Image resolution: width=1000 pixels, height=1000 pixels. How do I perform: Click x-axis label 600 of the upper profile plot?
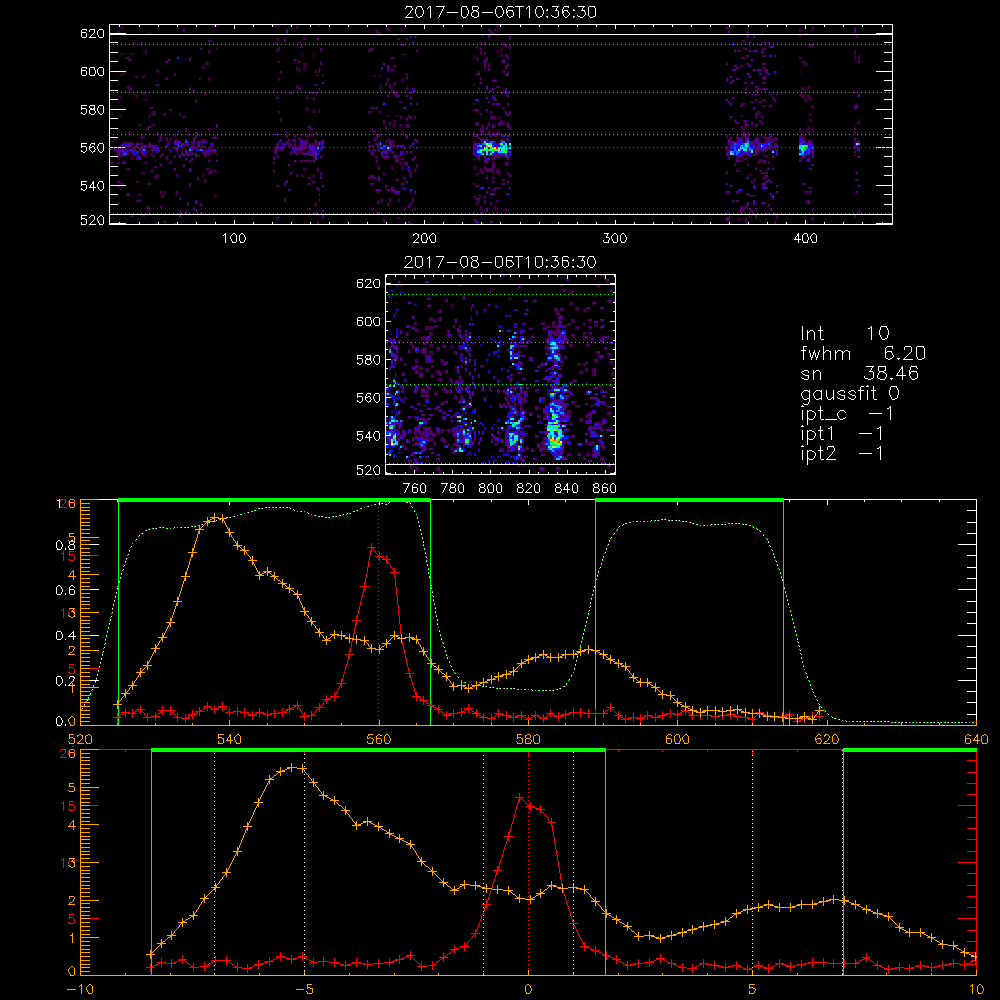[x=677, y=739]
